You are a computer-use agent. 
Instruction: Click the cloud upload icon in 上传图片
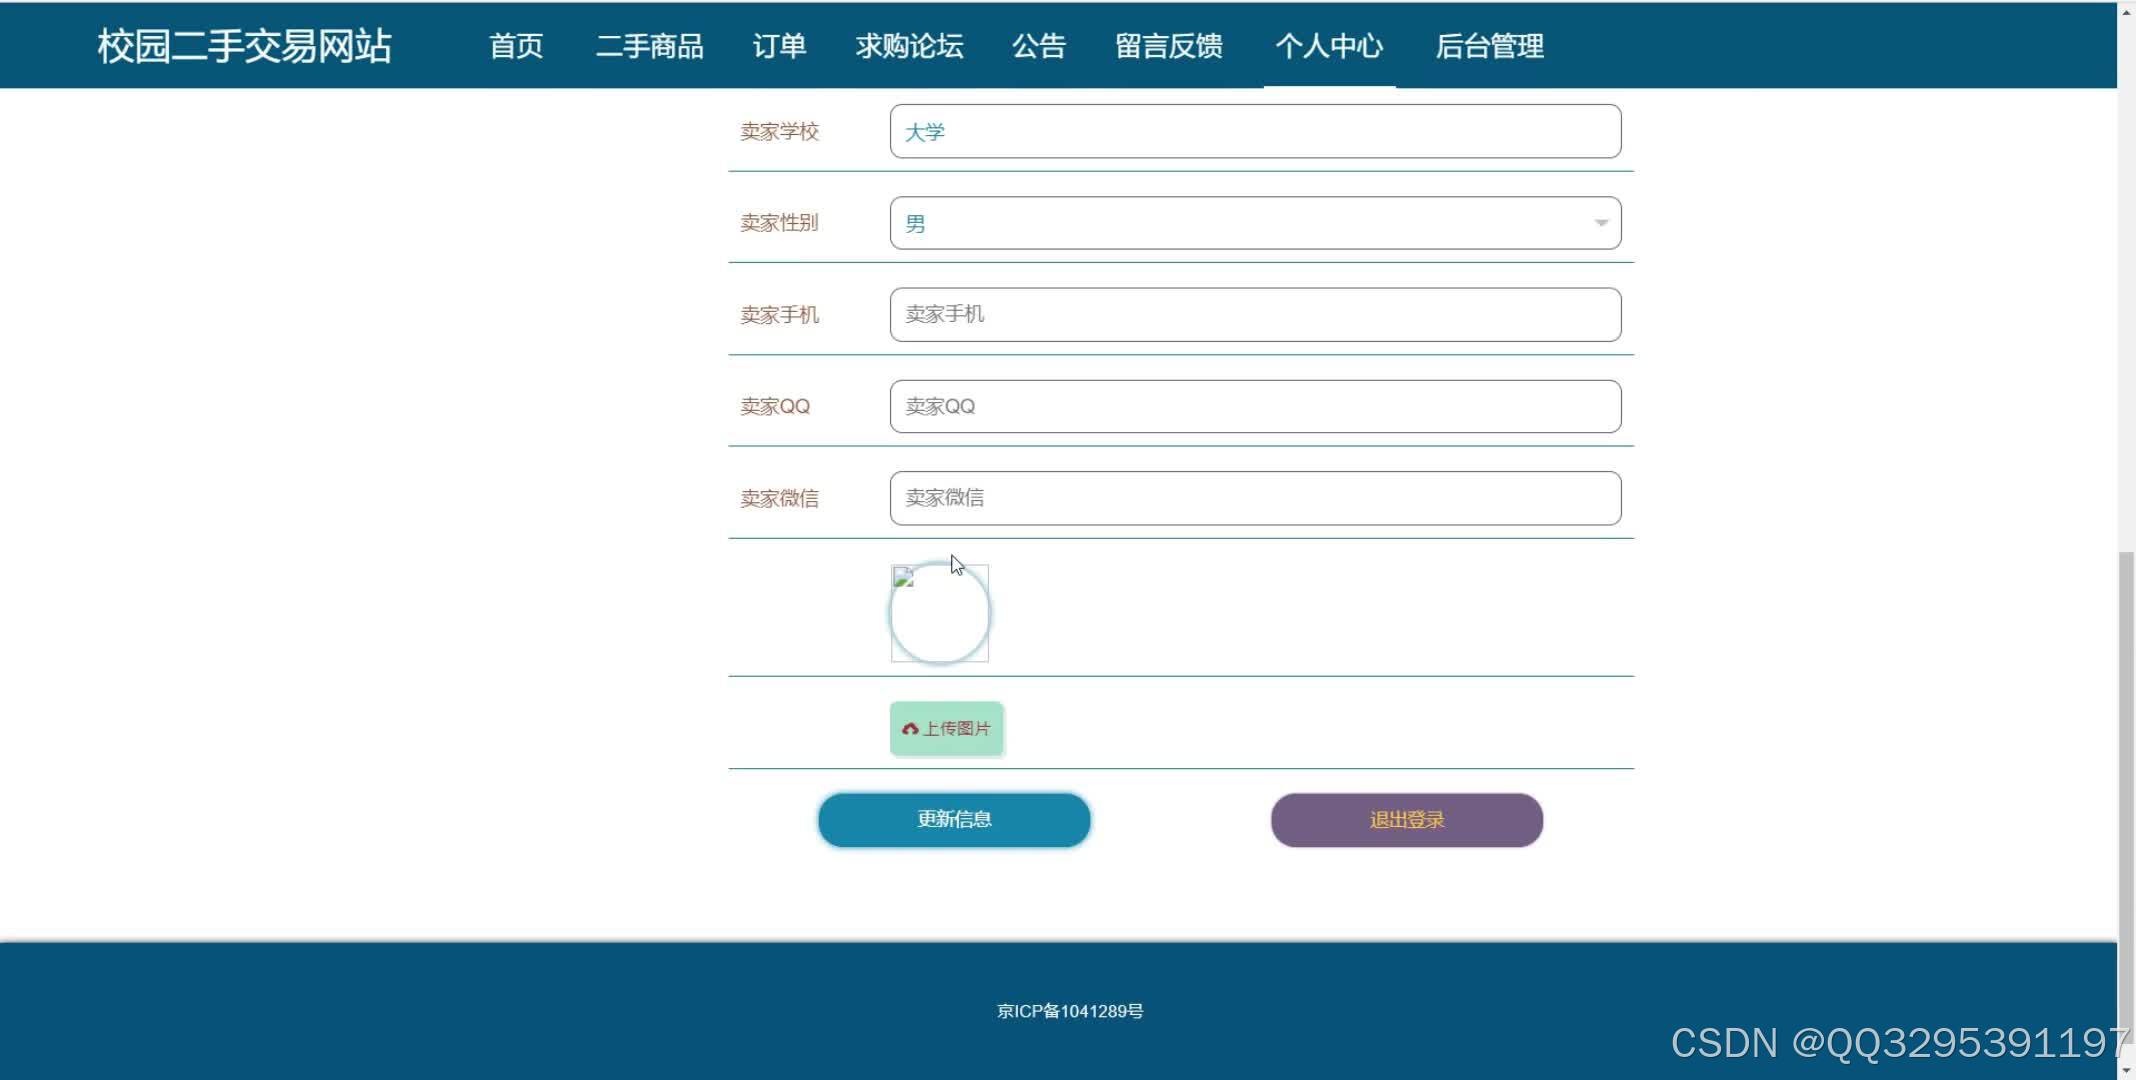[910, 729]
